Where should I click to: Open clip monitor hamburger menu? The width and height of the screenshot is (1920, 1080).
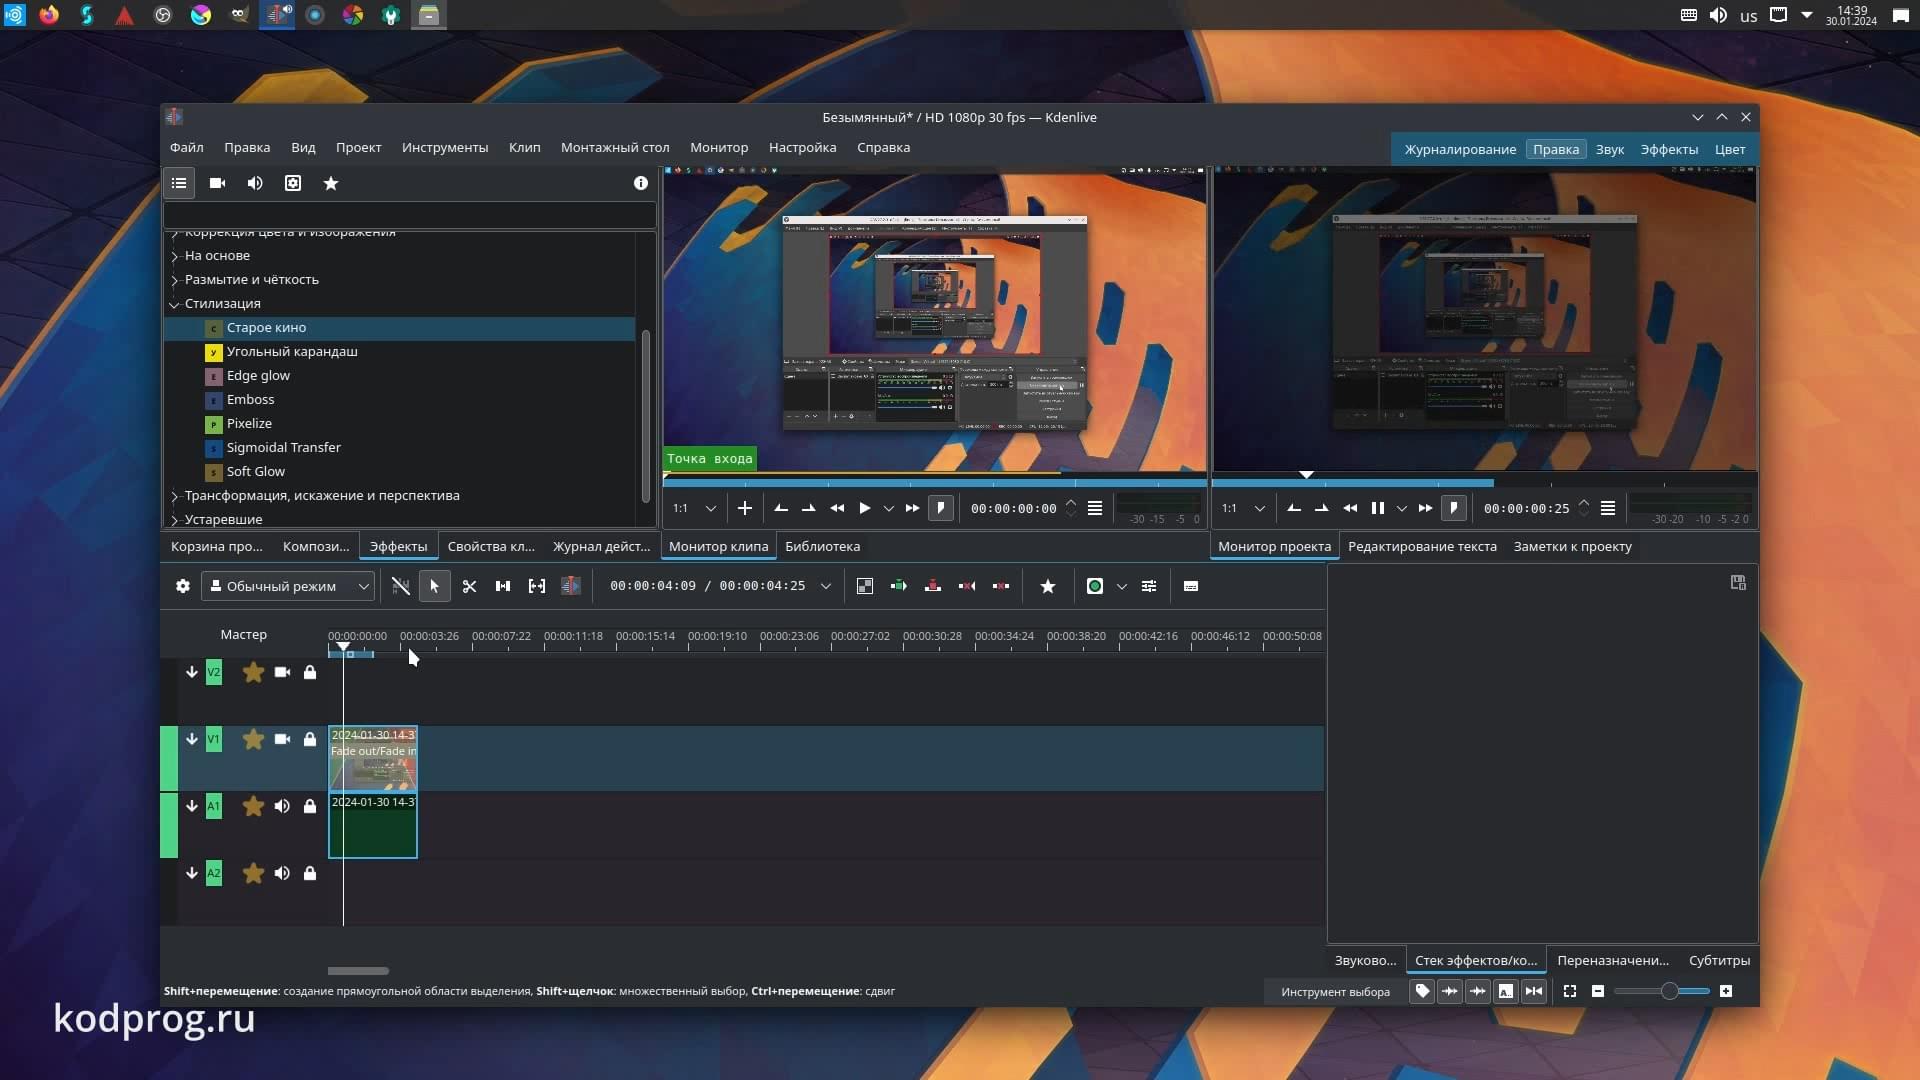click(x=1095, y=508)
